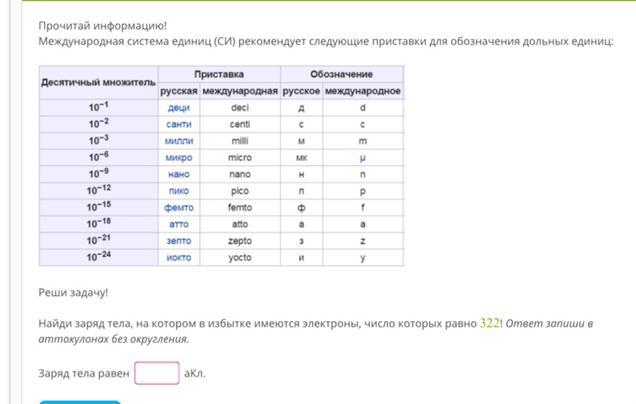Select the 'atto' international prefix cell
Viewport: 636px width, 404px height.
coord(240,224)
